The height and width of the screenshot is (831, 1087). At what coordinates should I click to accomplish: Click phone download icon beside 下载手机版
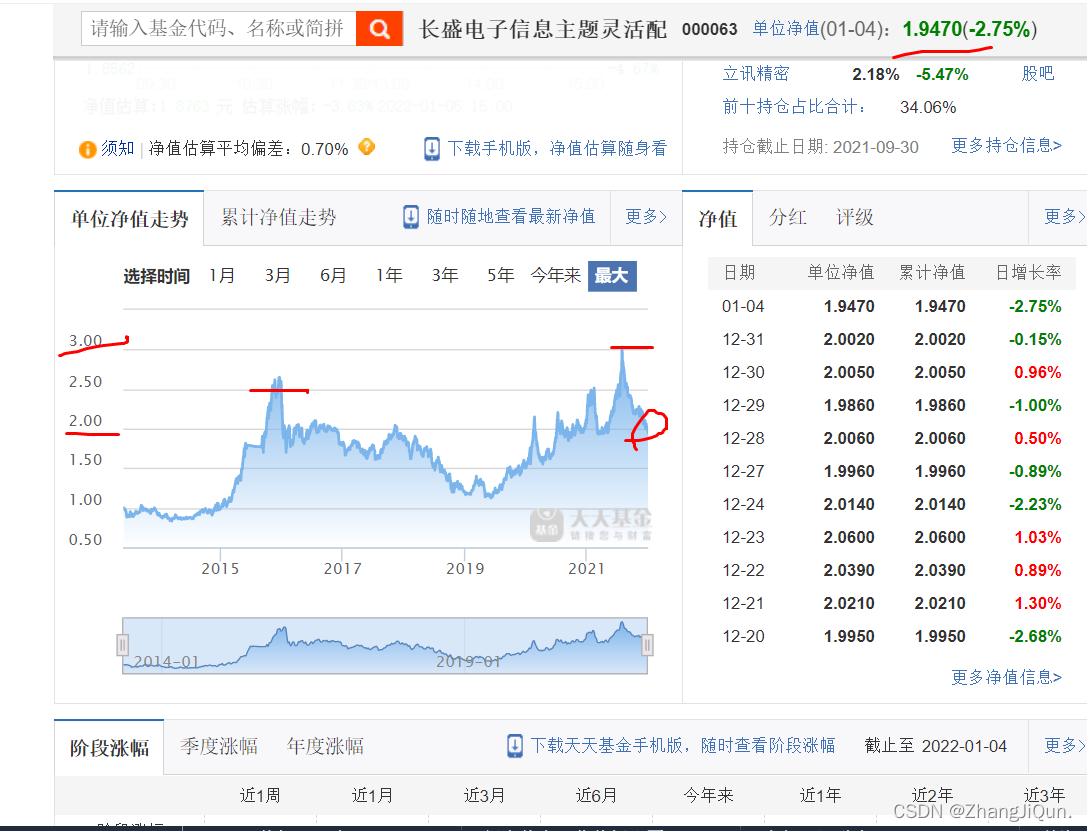coord(431,148)
